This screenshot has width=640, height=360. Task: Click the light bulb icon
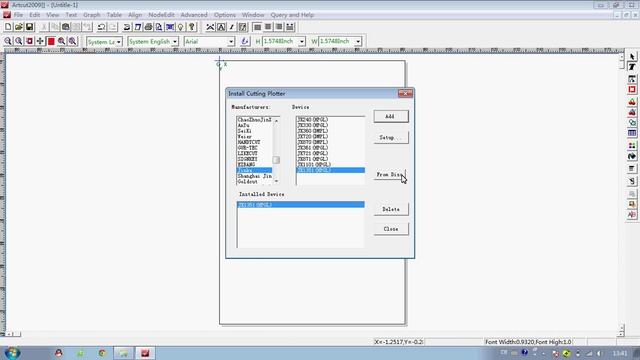(180, 27)
